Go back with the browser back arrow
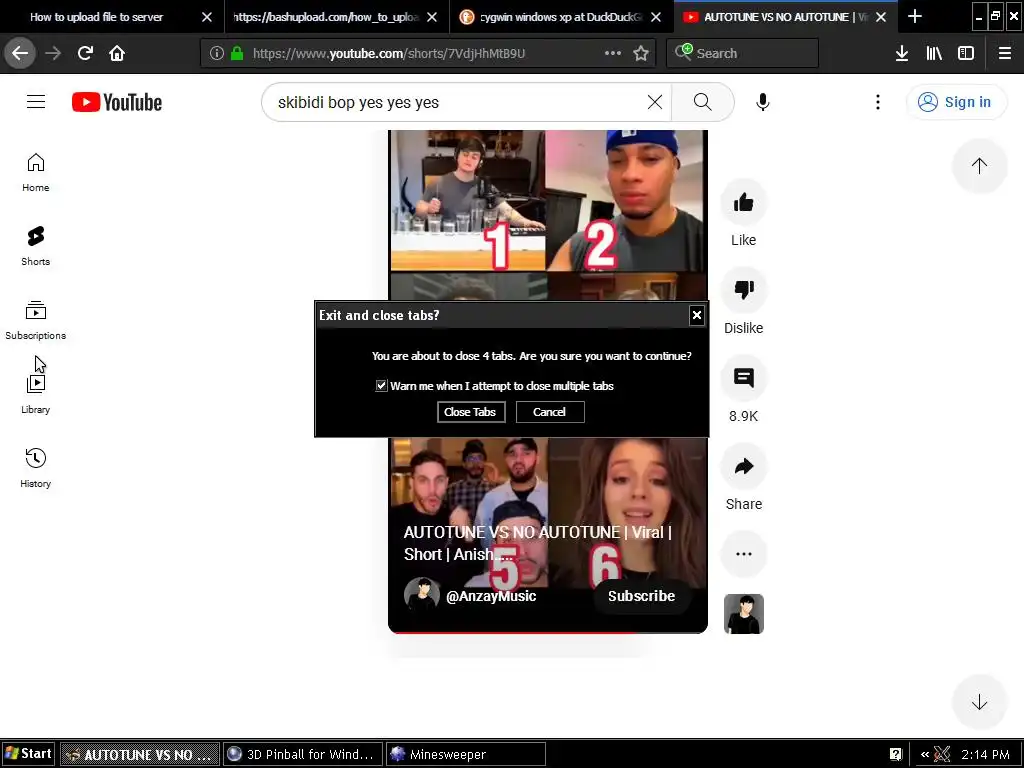Screen dimensions: 1024x768 (x=20, y=54)
